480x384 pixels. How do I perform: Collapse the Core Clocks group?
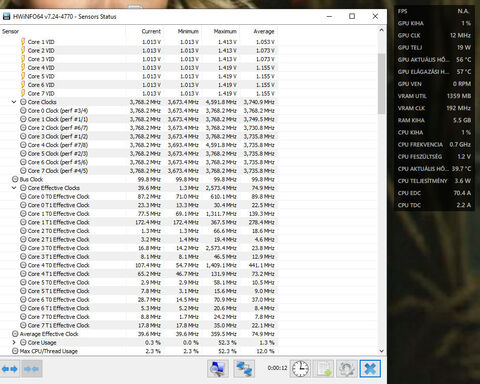coord(14,102)
